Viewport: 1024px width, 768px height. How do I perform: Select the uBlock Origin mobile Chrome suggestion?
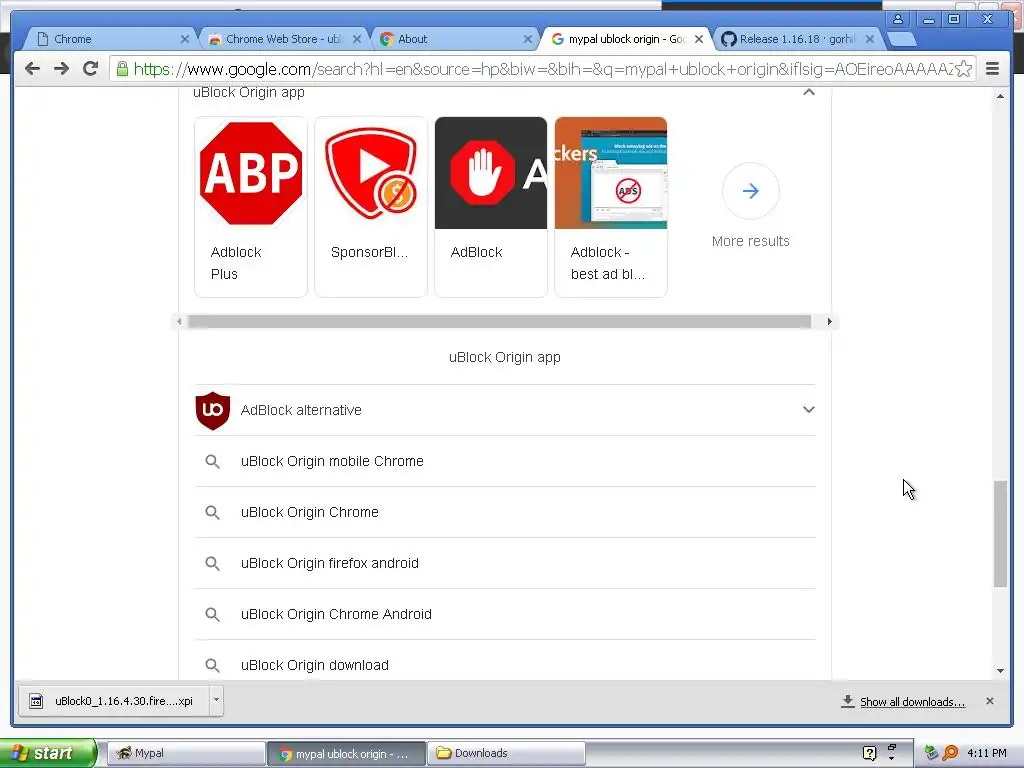click(x=505, y=461)
